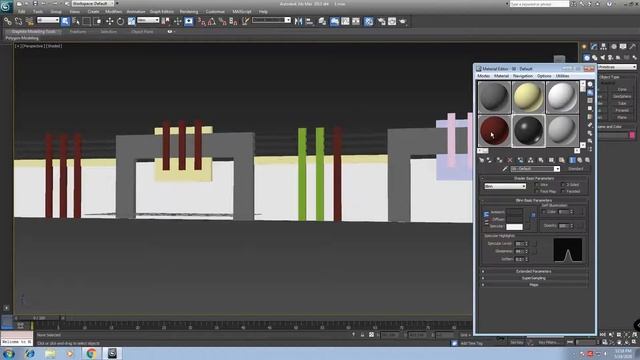
Task: Click Assign Material to Selection icon
Action: click(x=499, y=160)
